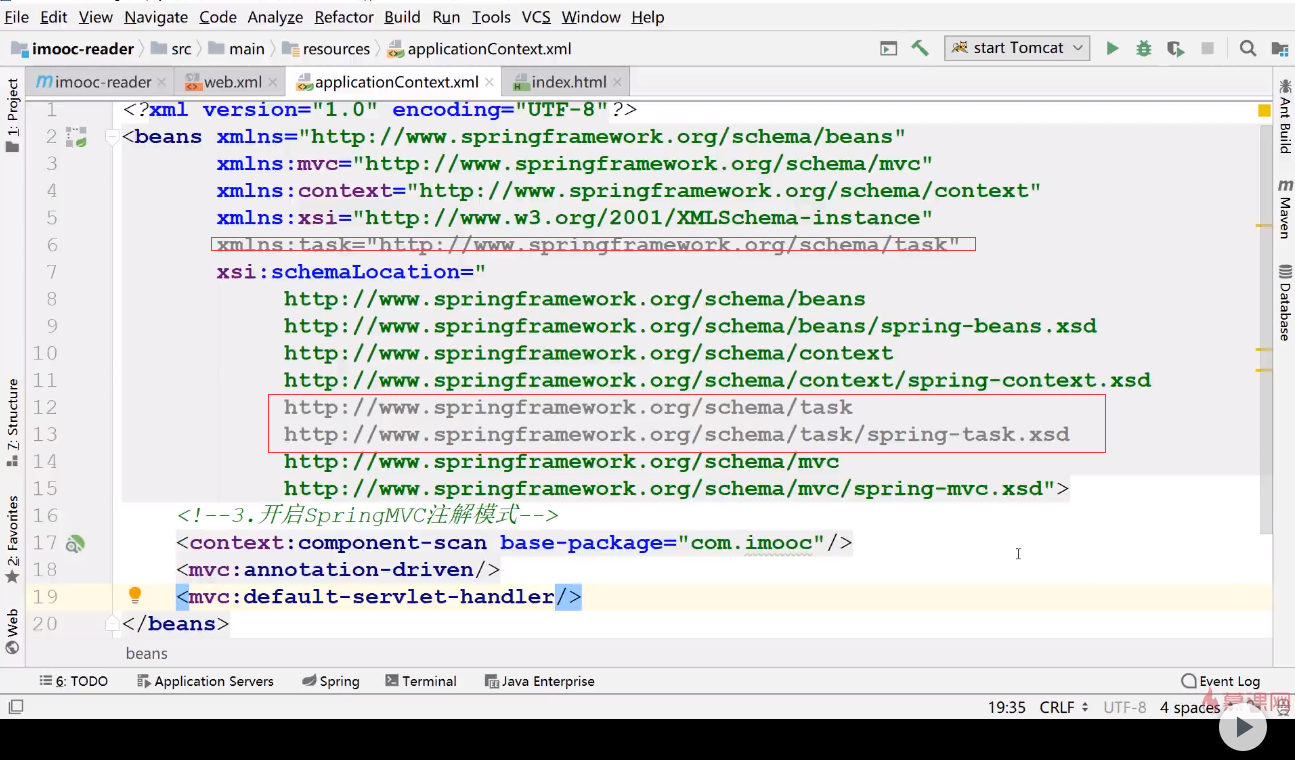Click src folder in breadcrumb
The width and height of the screenshot is (1295, 760).
click(x=171, y=49)
